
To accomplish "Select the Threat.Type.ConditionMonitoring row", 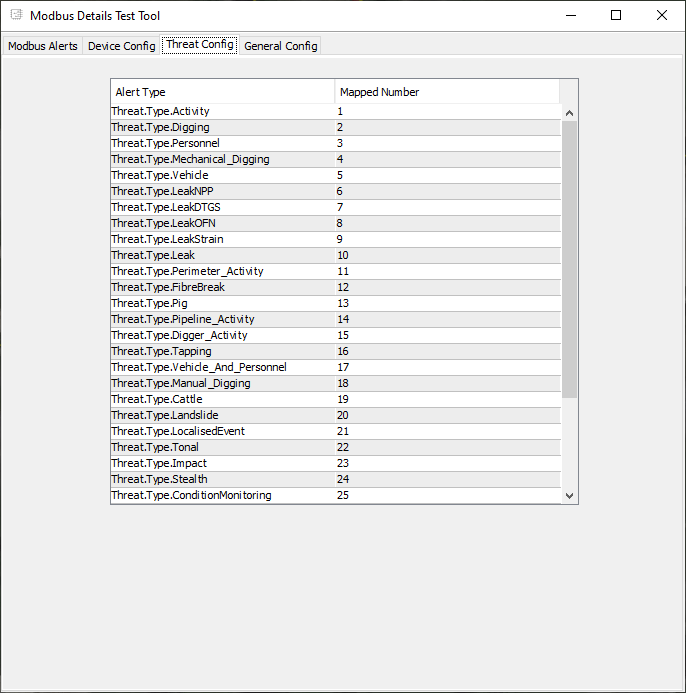I will point(336,495).
